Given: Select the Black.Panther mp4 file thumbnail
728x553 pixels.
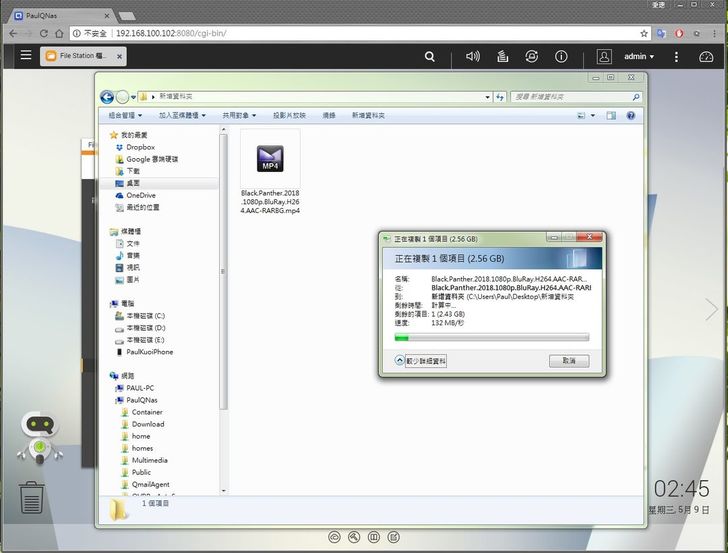Looking at the screenshot, I should coord(270,160).
